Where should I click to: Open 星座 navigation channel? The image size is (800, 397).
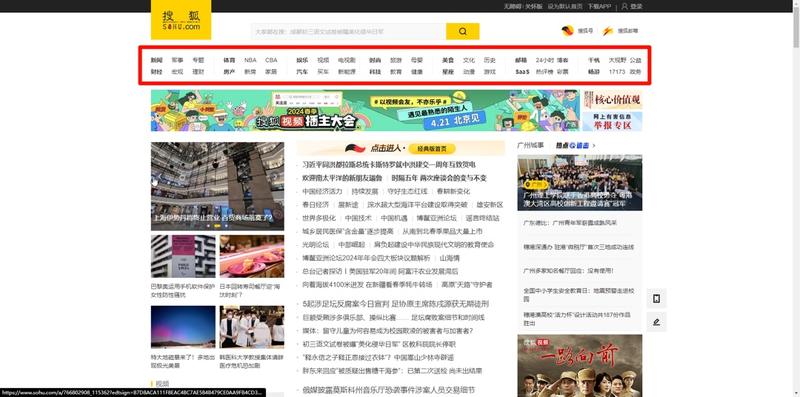pos(447,72)
